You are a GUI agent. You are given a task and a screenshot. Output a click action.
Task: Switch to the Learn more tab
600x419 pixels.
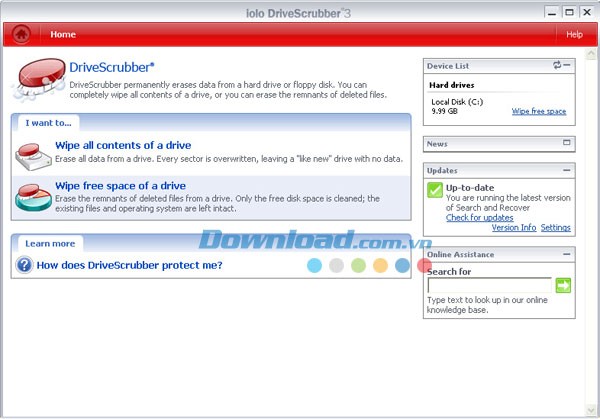coord(50,244)
